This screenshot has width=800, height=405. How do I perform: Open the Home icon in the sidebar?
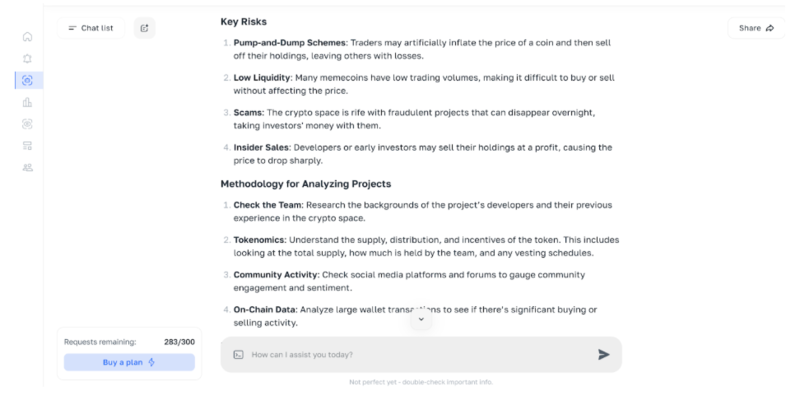pos(27,37)
